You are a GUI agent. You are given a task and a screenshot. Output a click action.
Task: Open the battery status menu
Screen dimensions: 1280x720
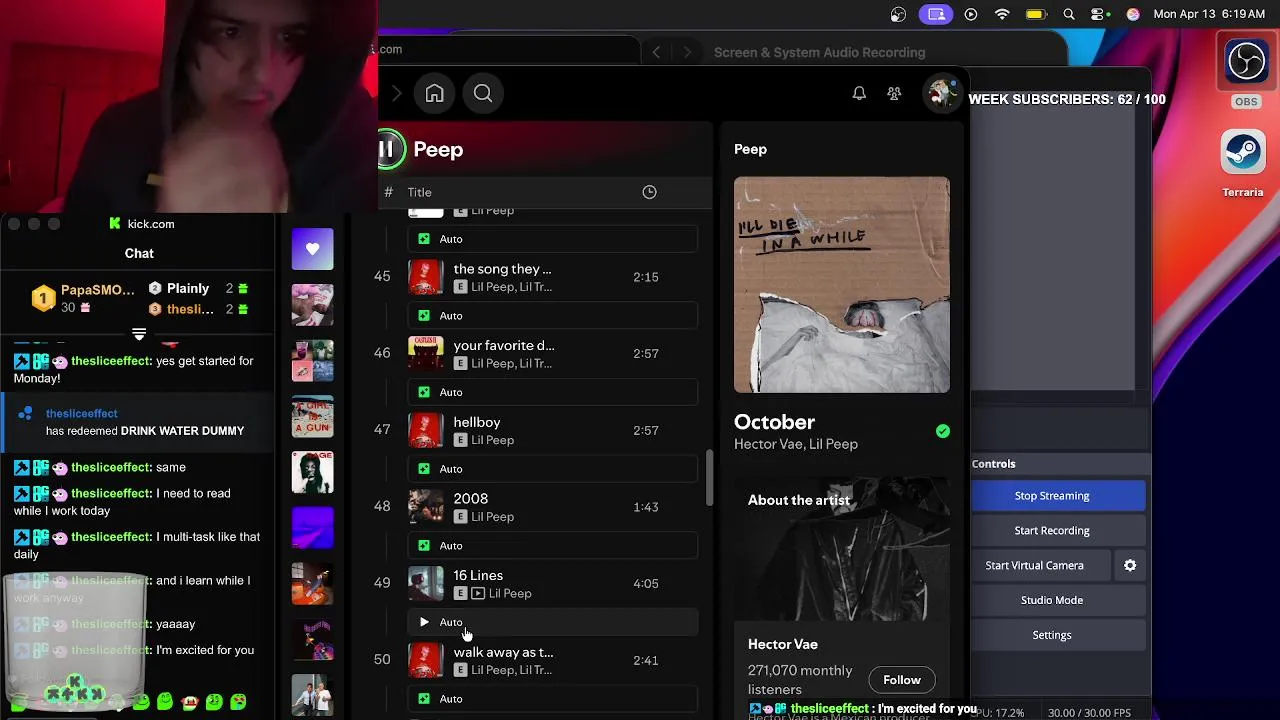(x=1035, y=14)
